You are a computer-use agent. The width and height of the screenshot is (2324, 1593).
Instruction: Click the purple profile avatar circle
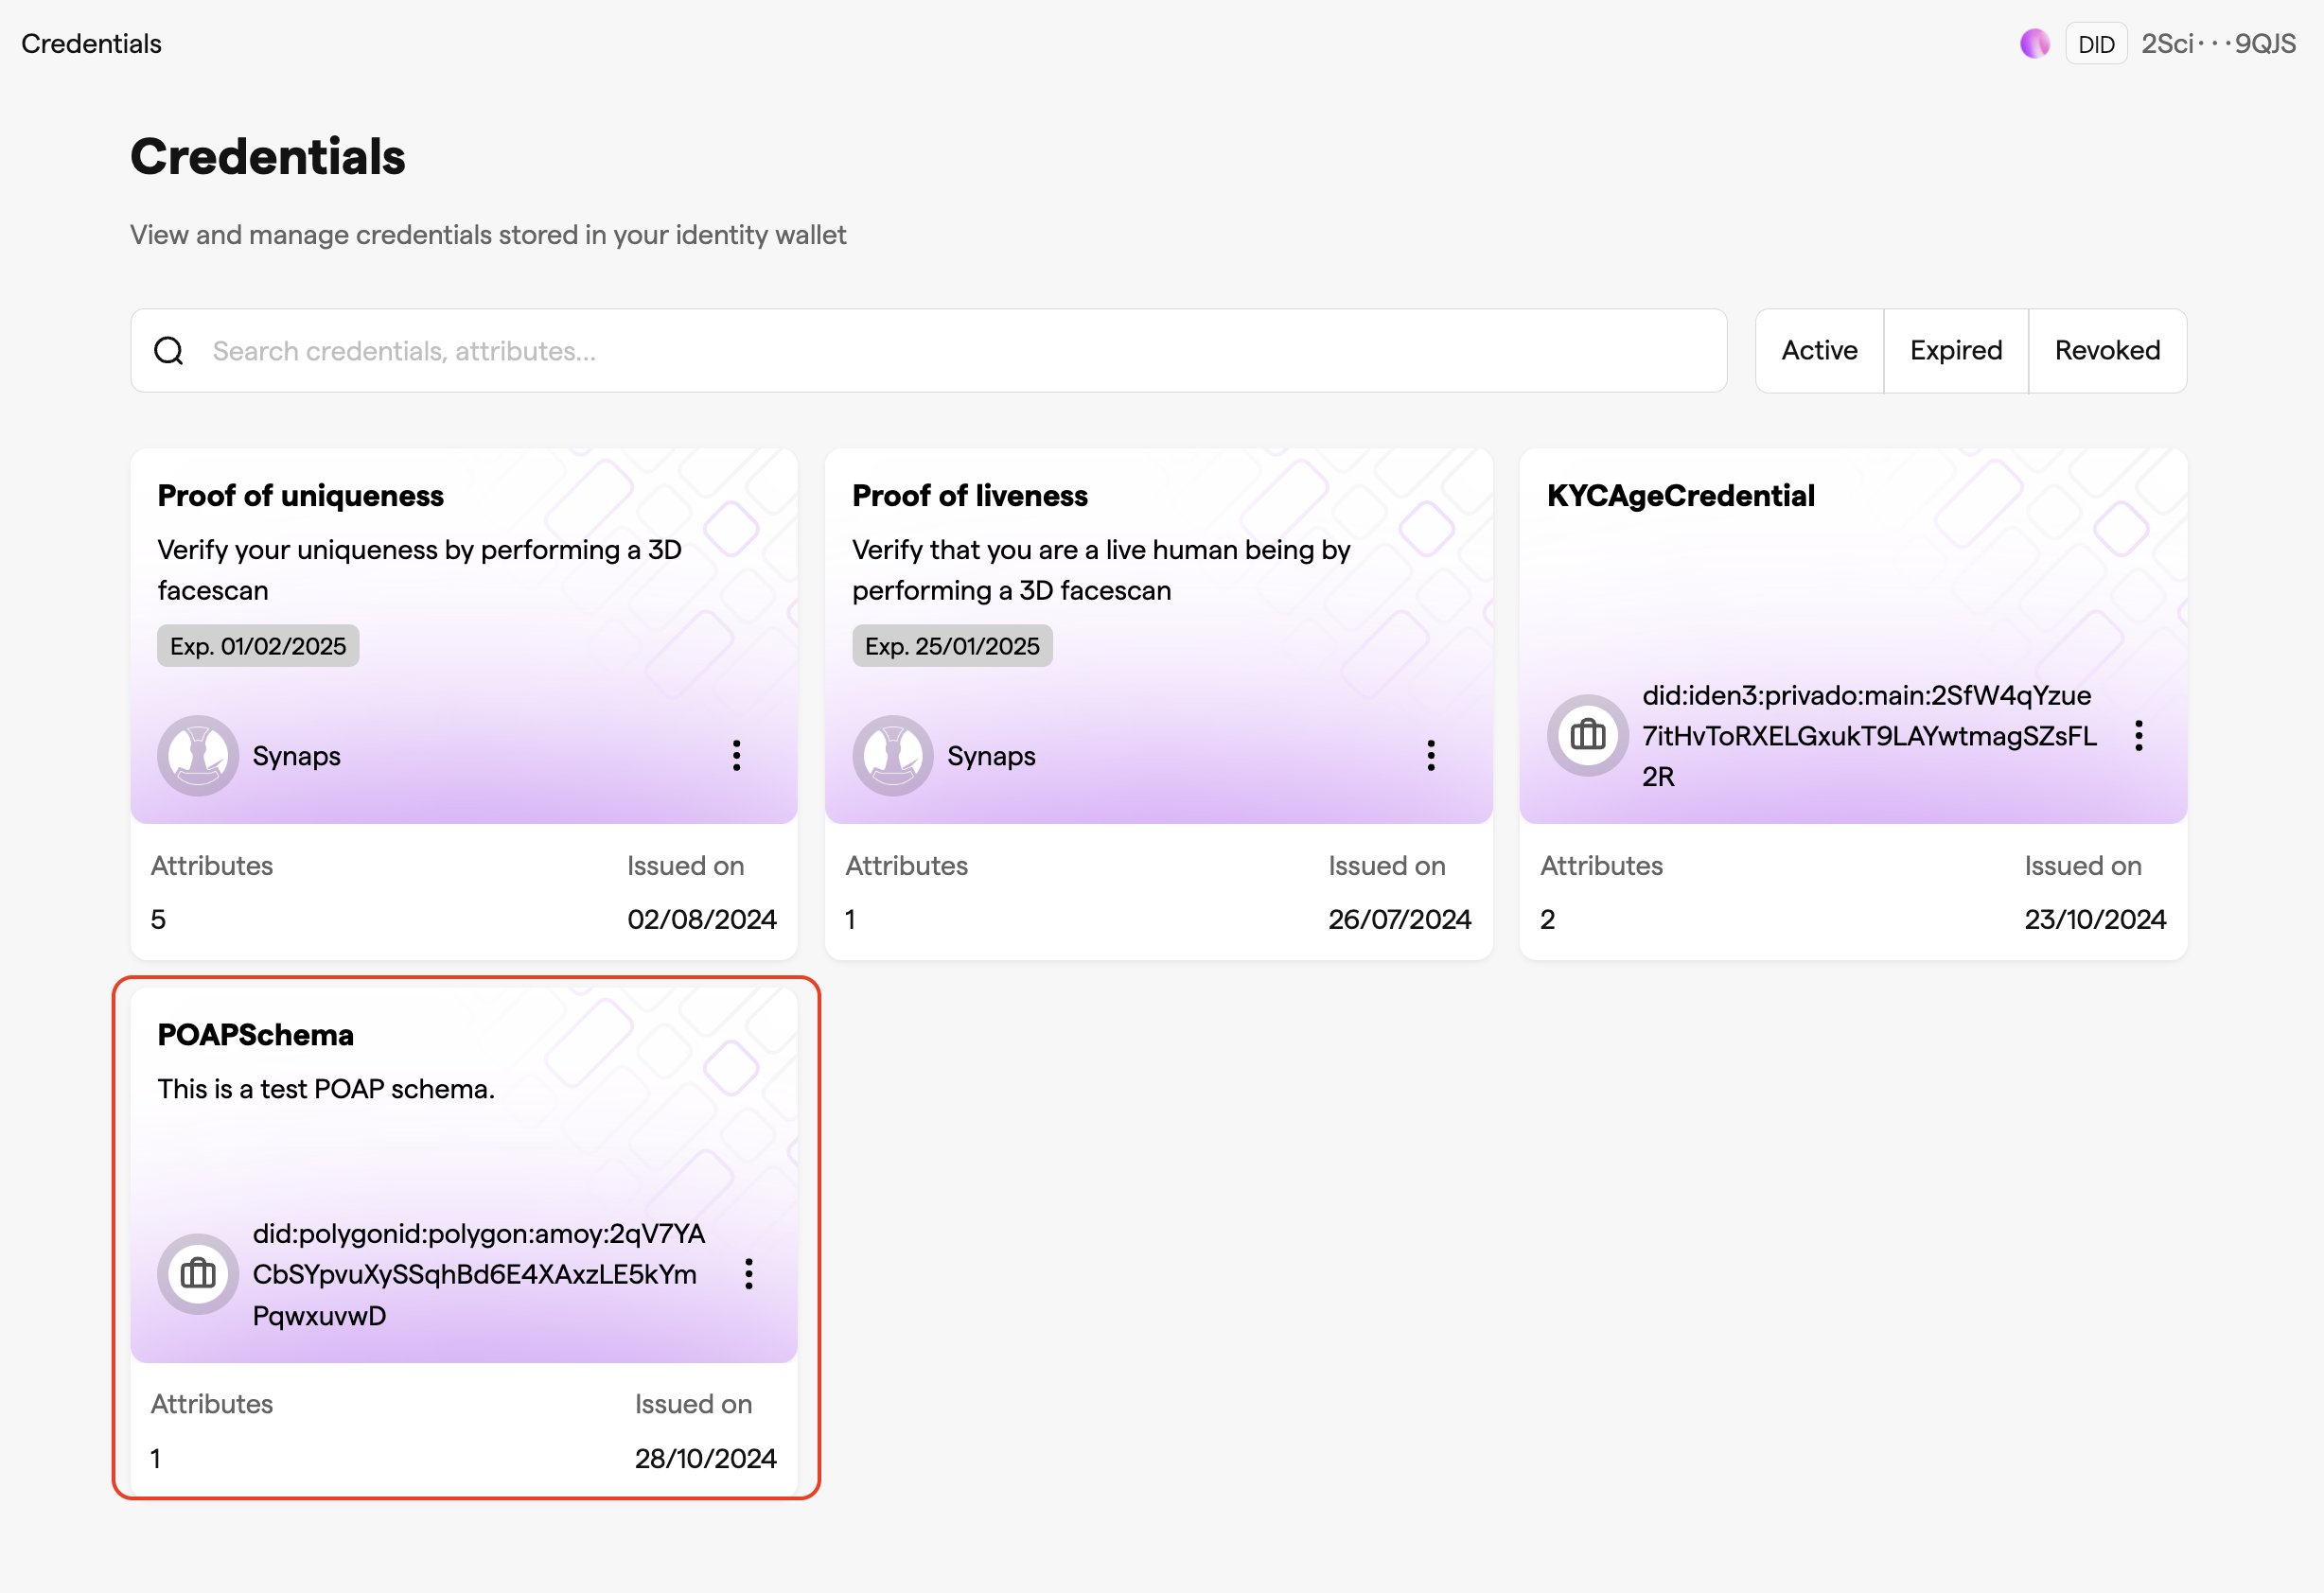pos(2035,44)
